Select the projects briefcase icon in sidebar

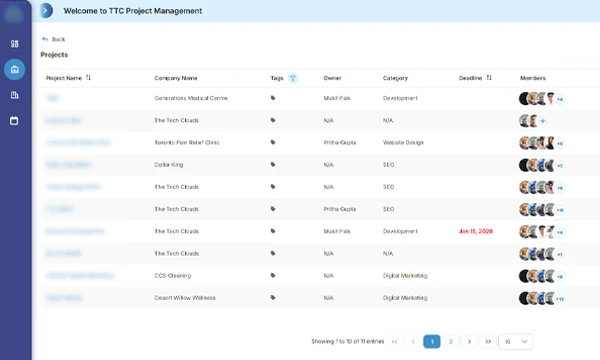click(x=15, y=70)
